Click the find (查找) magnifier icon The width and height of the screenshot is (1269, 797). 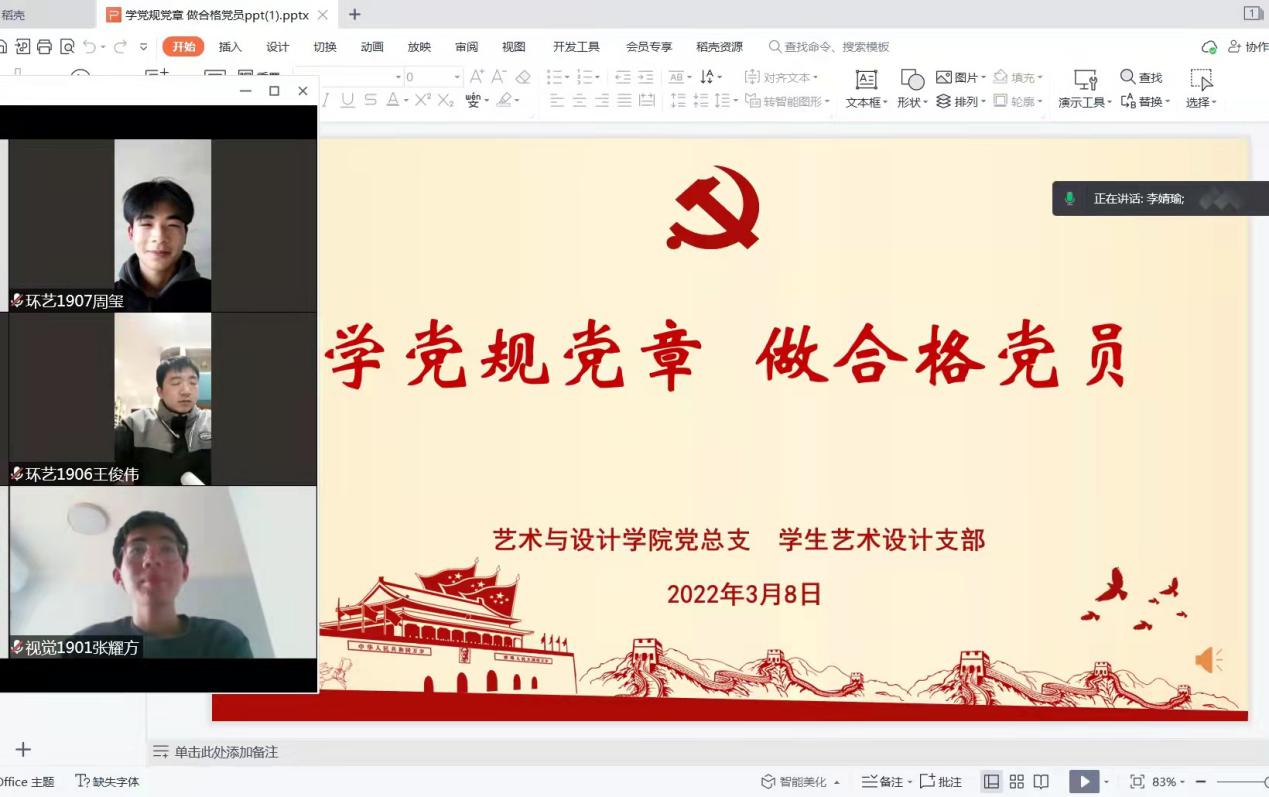[x=1128, y=77]
